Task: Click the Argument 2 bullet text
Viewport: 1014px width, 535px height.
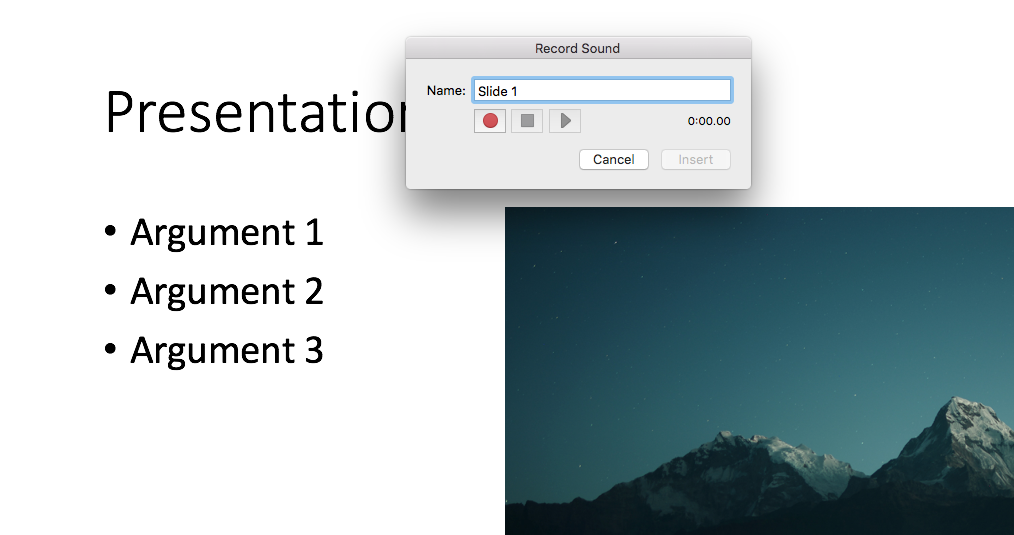Action: point(227,291)
